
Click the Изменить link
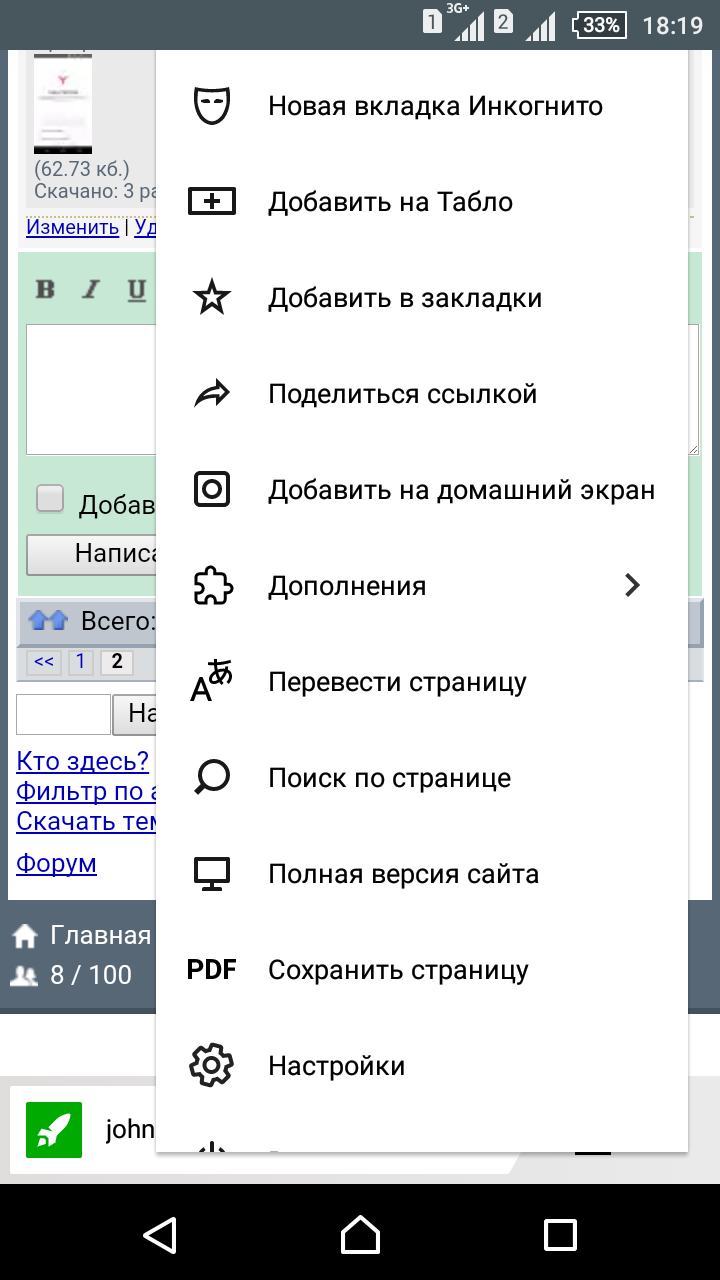click(x=72, y=227)
